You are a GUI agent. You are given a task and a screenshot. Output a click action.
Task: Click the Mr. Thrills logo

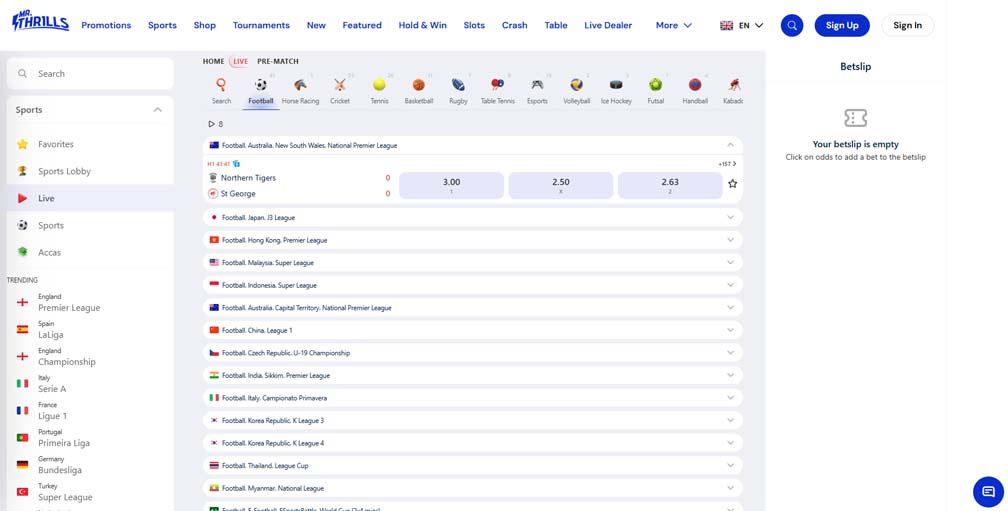[x=40, y=21]
